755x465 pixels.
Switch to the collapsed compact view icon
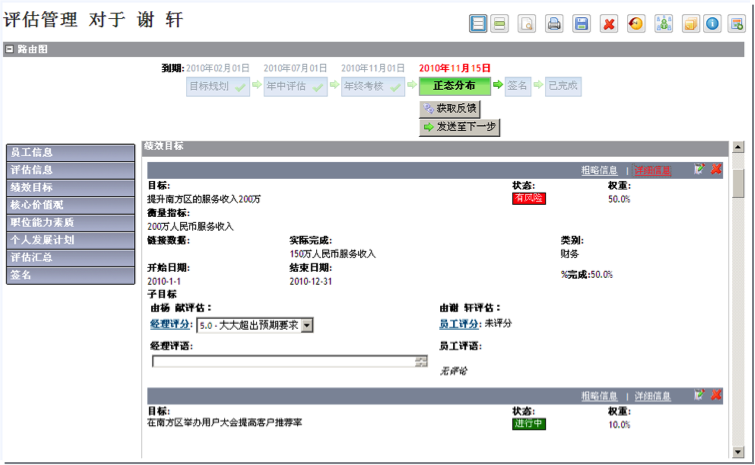coord(500,24)
